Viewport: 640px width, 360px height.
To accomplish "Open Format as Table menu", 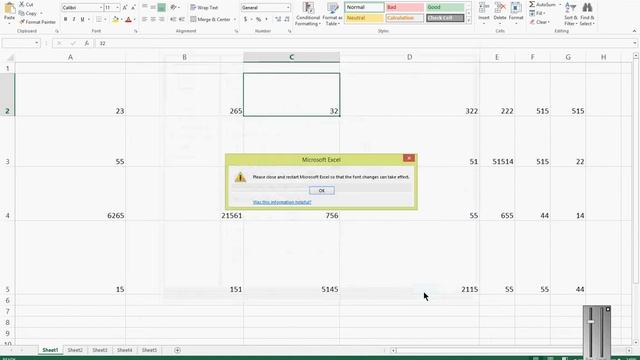I will point(332,14).
